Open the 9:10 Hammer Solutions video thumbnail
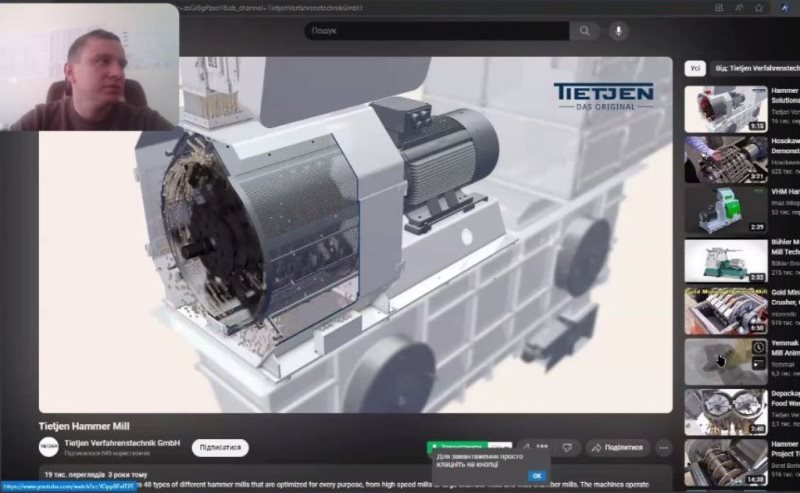Image resolution: width=800 pixels, height=493 pixels. click(x=726, y=109)
